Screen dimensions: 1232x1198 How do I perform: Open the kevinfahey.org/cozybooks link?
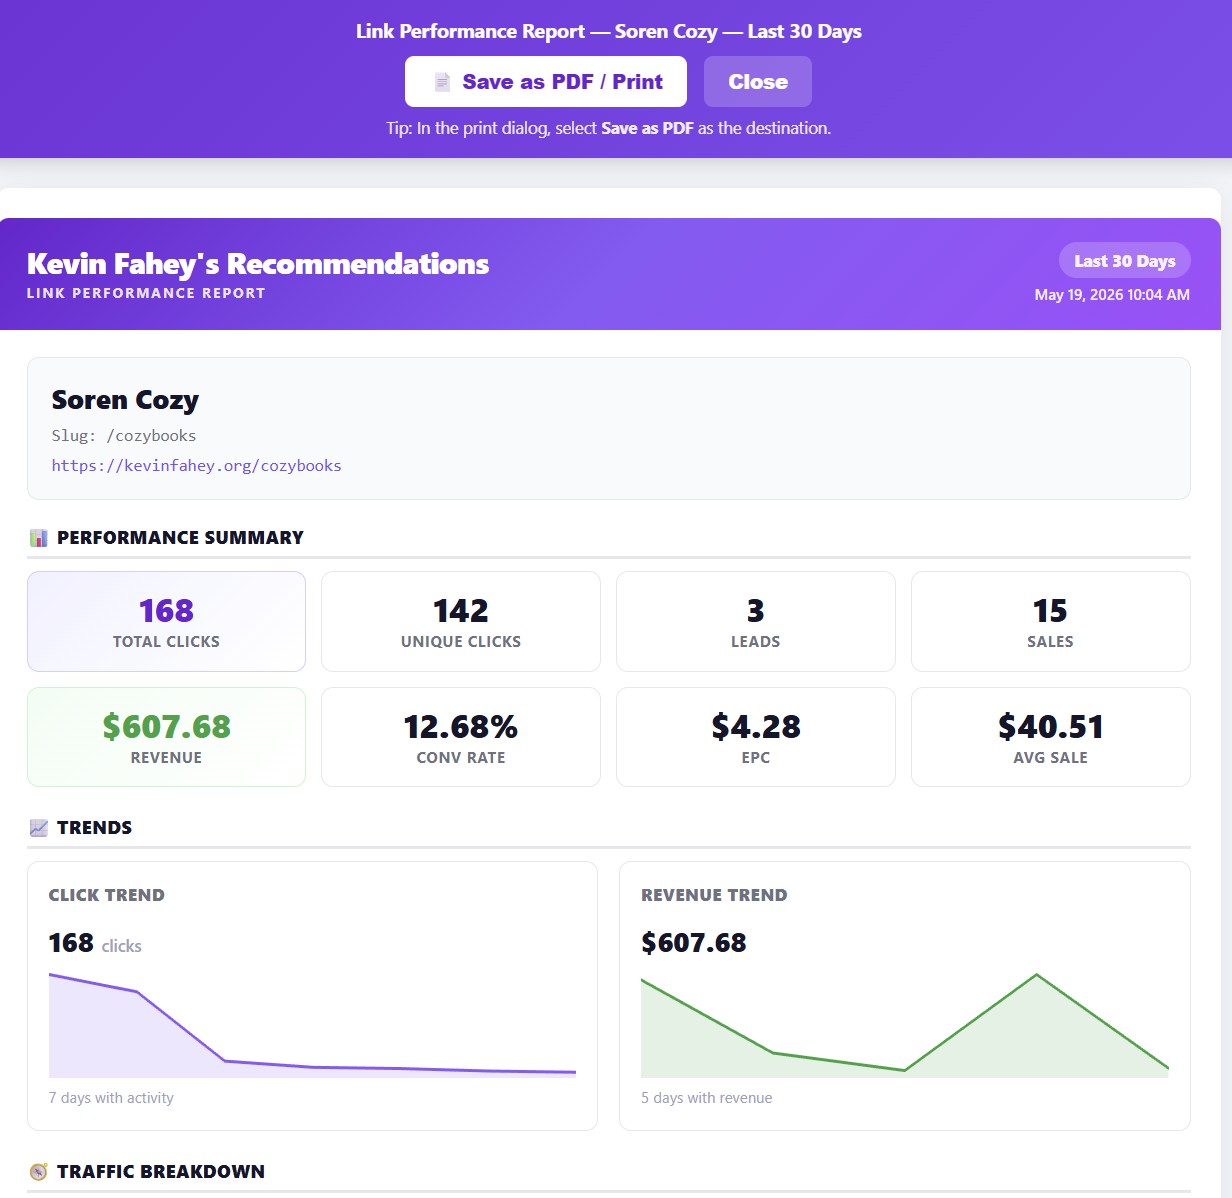pos(197,465)
